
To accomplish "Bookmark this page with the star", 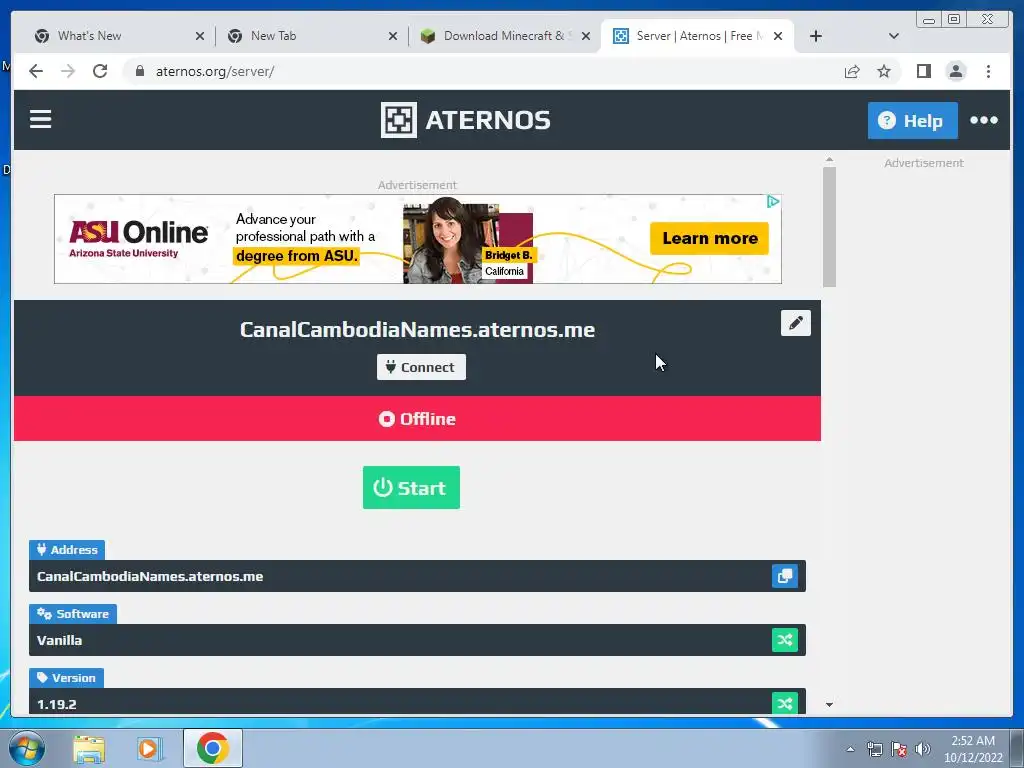I will [x=884, y=71].
